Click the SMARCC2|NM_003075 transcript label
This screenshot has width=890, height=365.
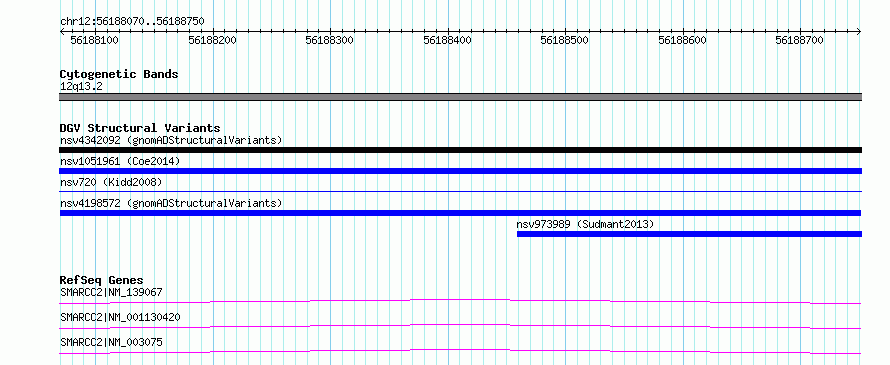[x=111, y=342]
